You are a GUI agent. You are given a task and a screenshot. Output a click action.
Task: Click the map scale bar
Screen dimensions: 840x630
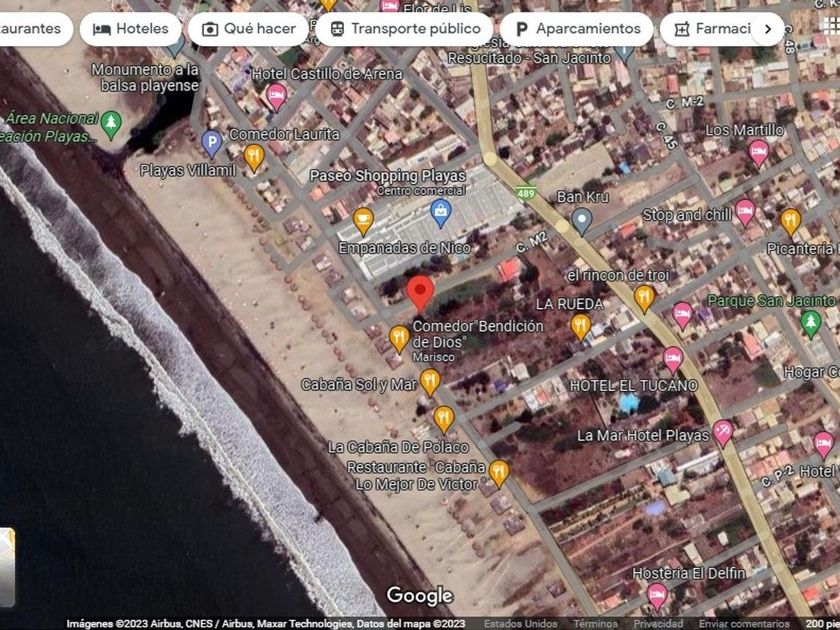(x=822, y=624)
